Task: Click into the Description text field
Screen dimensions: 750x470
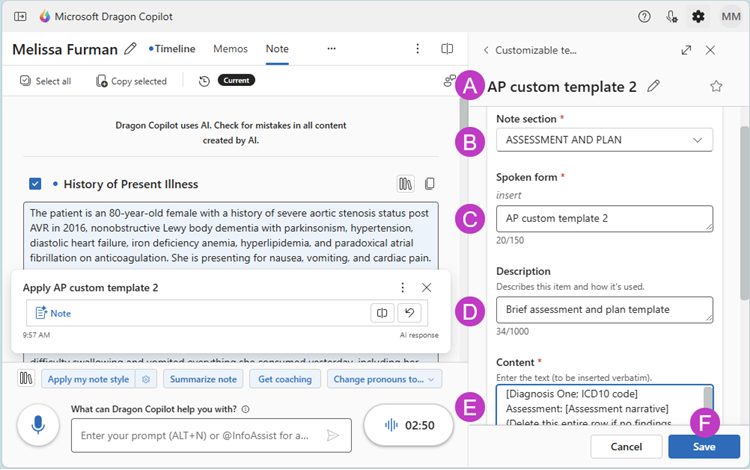Action: (x=604, y=310)
